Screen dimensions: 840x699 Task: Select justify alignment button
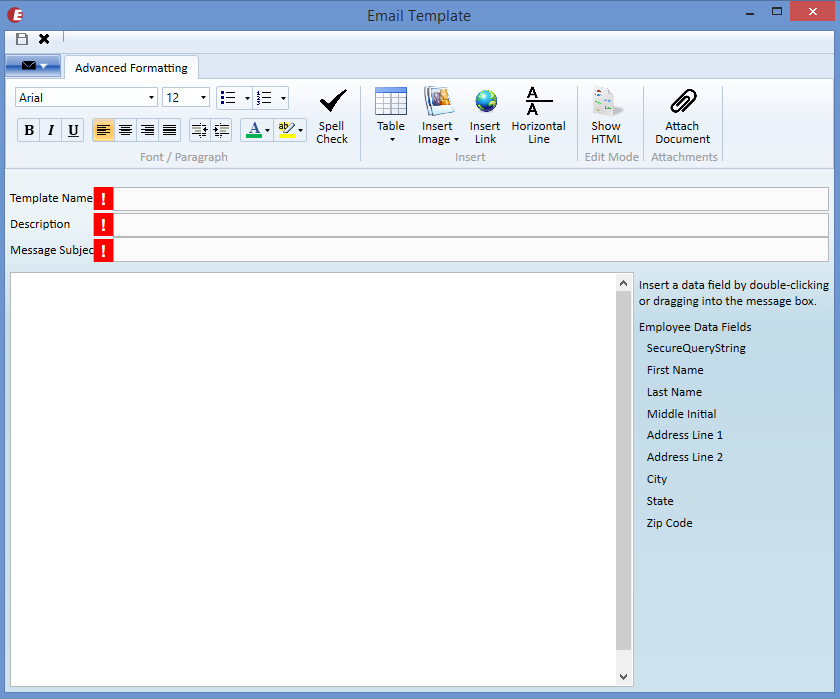coord(169,130)
